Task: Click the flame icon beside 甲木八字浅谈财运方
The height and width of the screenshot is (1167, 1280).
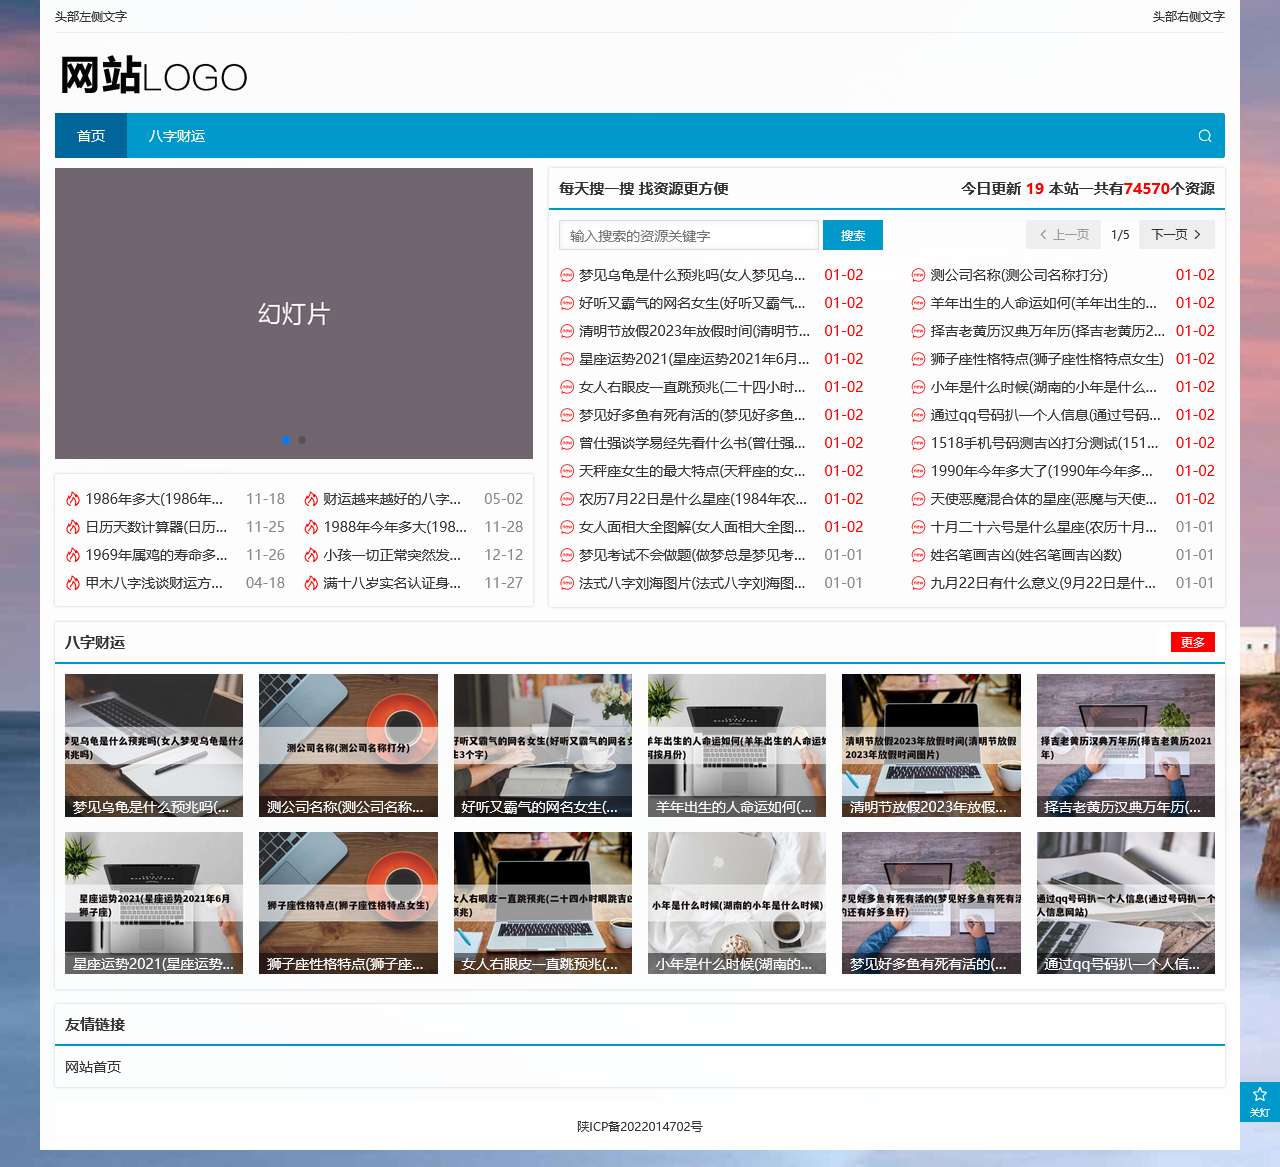Action: point(73,583)
